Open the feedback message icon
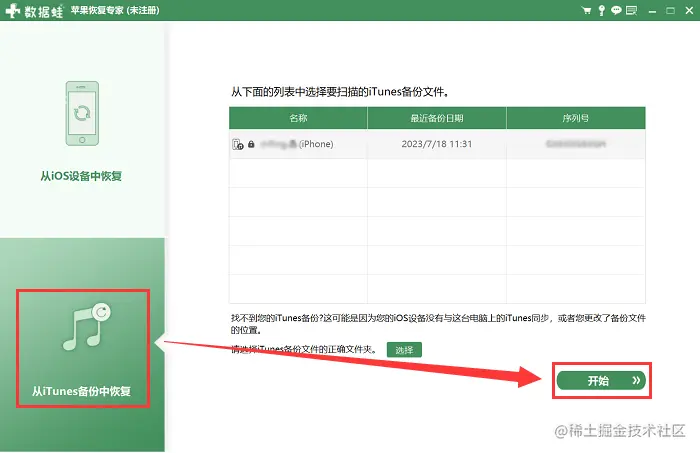The image size is (700, 453). pyautogui.click(x=631, y=10)
